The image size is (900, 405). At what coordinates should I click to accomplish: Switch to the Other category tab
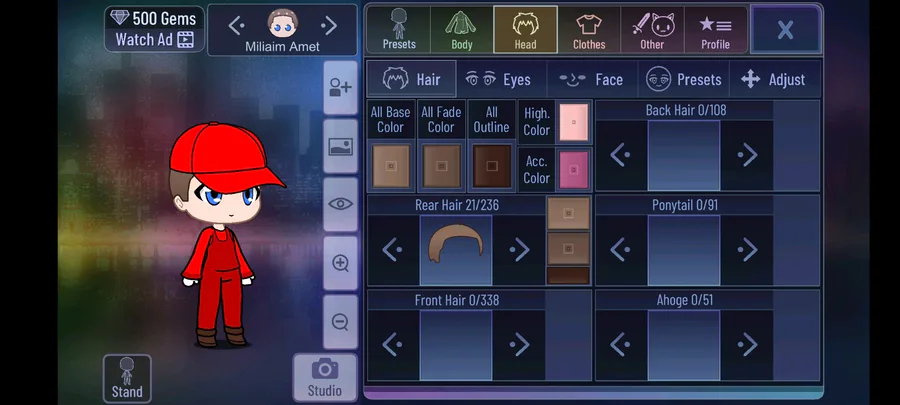pyautogui.click(x=652, y=29)
